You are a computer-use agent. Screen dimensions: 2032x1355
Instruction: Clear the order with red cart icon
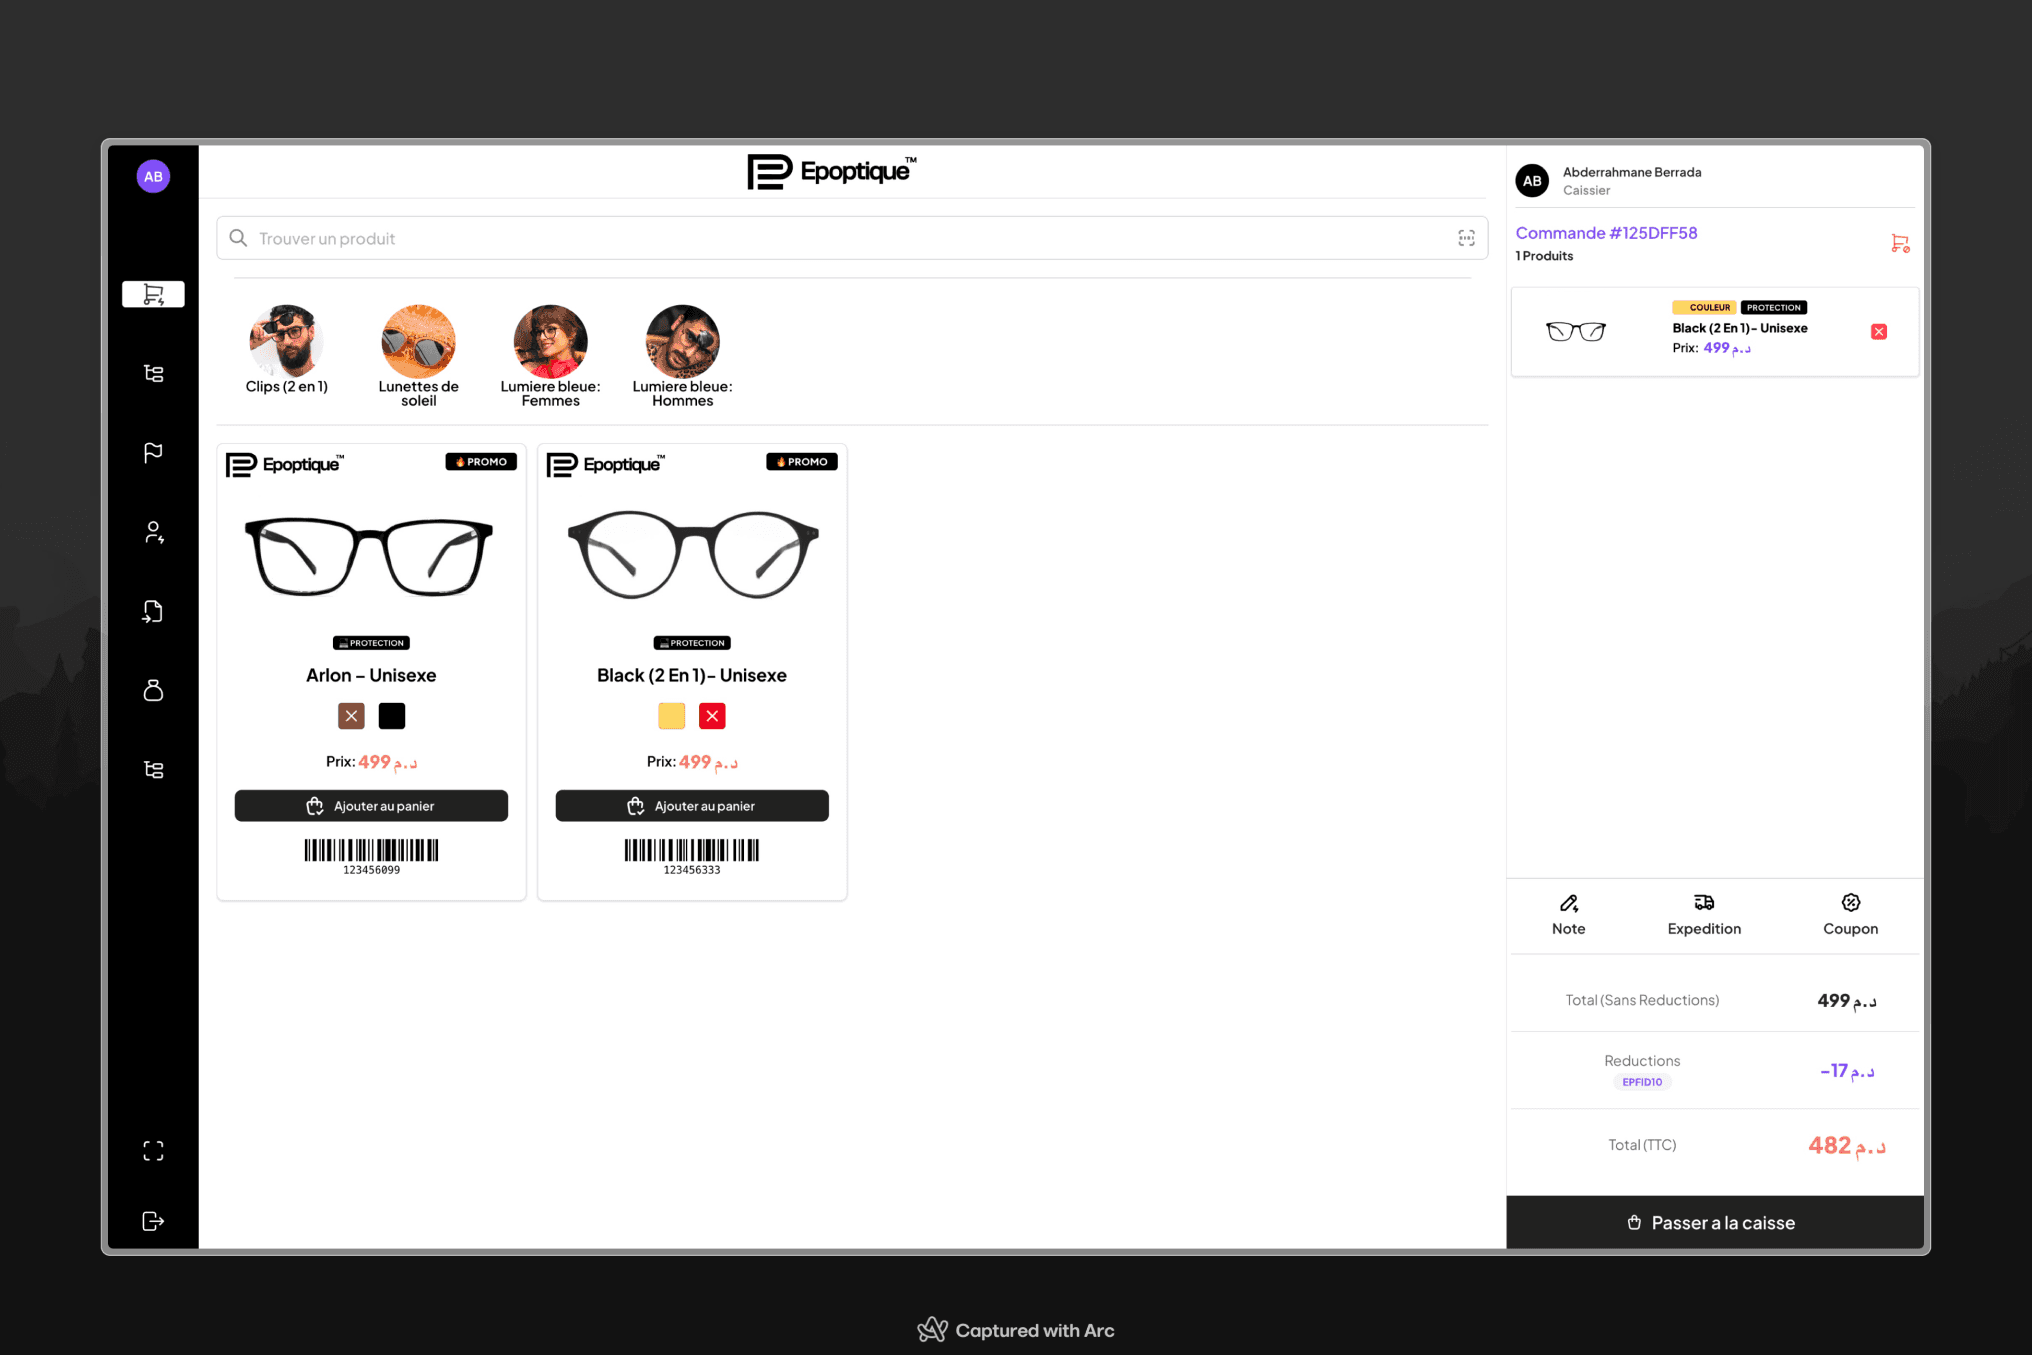[1900, 243]
